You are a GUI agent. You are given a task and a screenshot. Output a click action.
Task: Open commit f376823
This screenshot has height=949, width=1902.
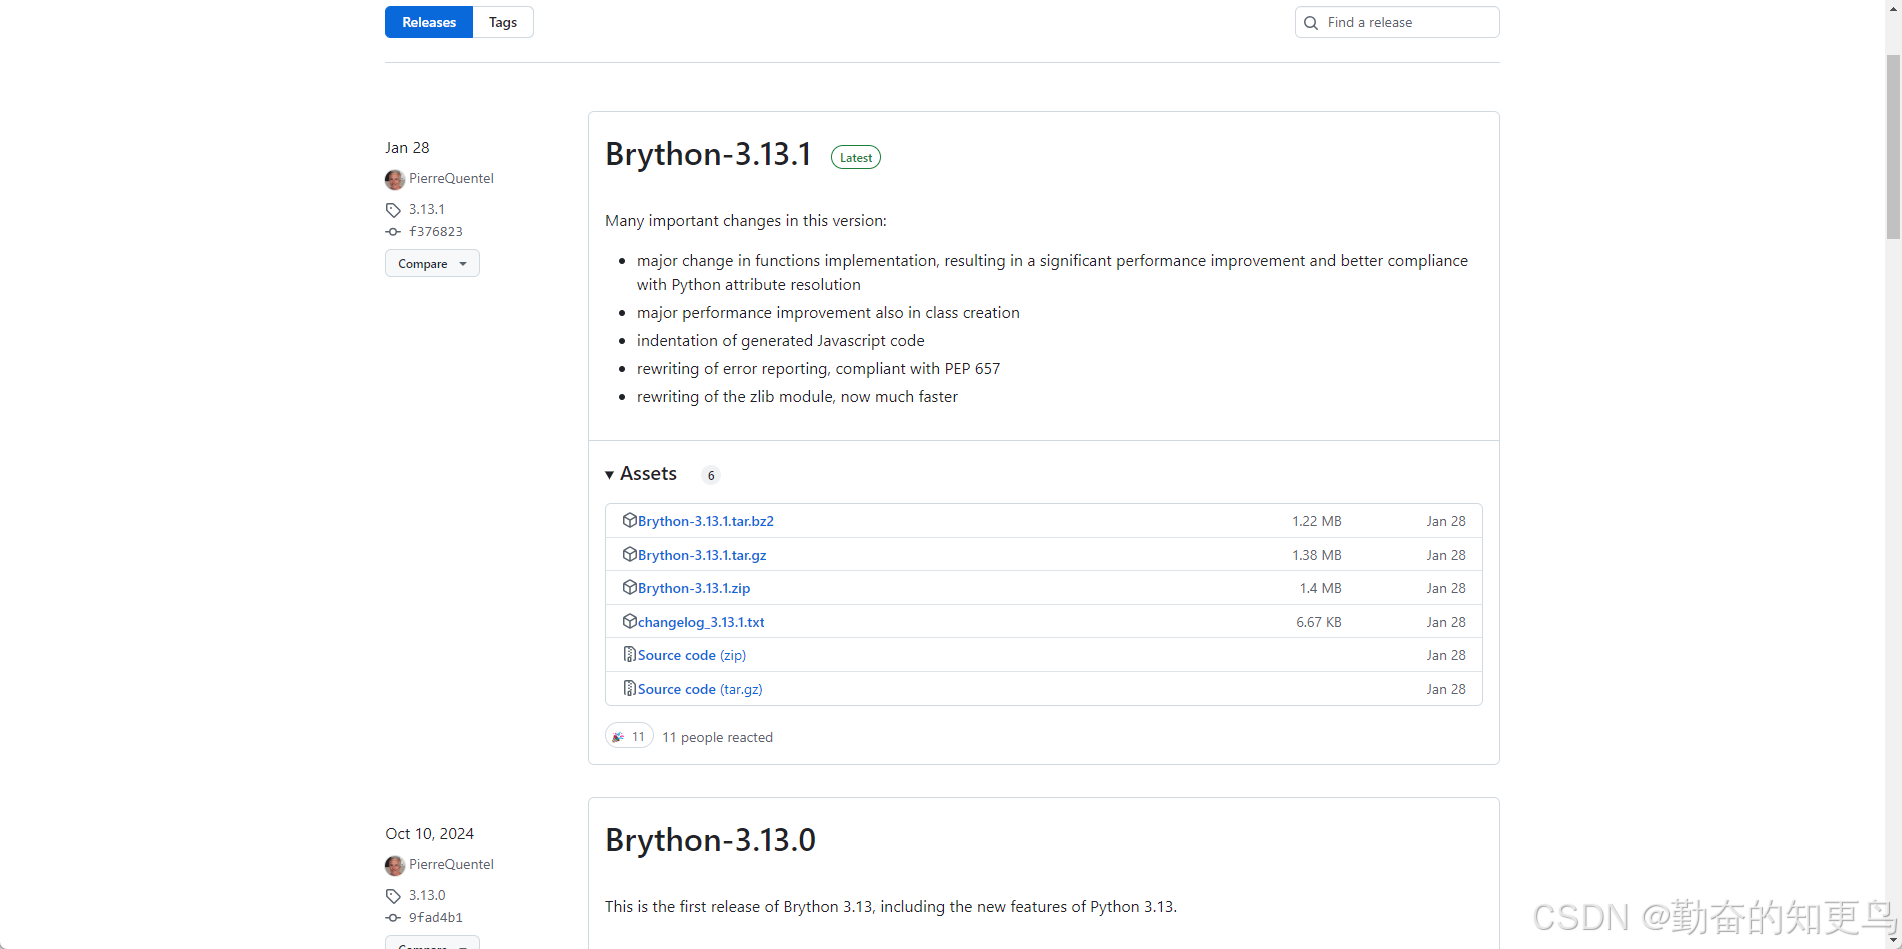[x=436, y=231]
